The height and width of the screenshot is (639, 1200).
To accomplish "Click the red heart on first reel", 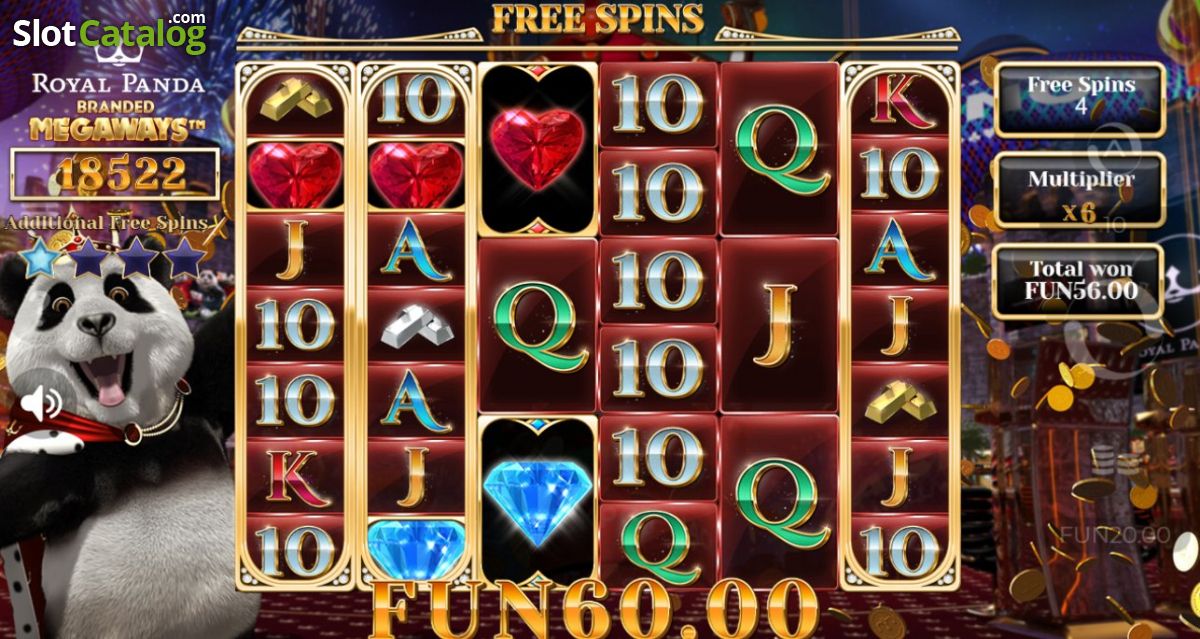I will coord(296,173).
